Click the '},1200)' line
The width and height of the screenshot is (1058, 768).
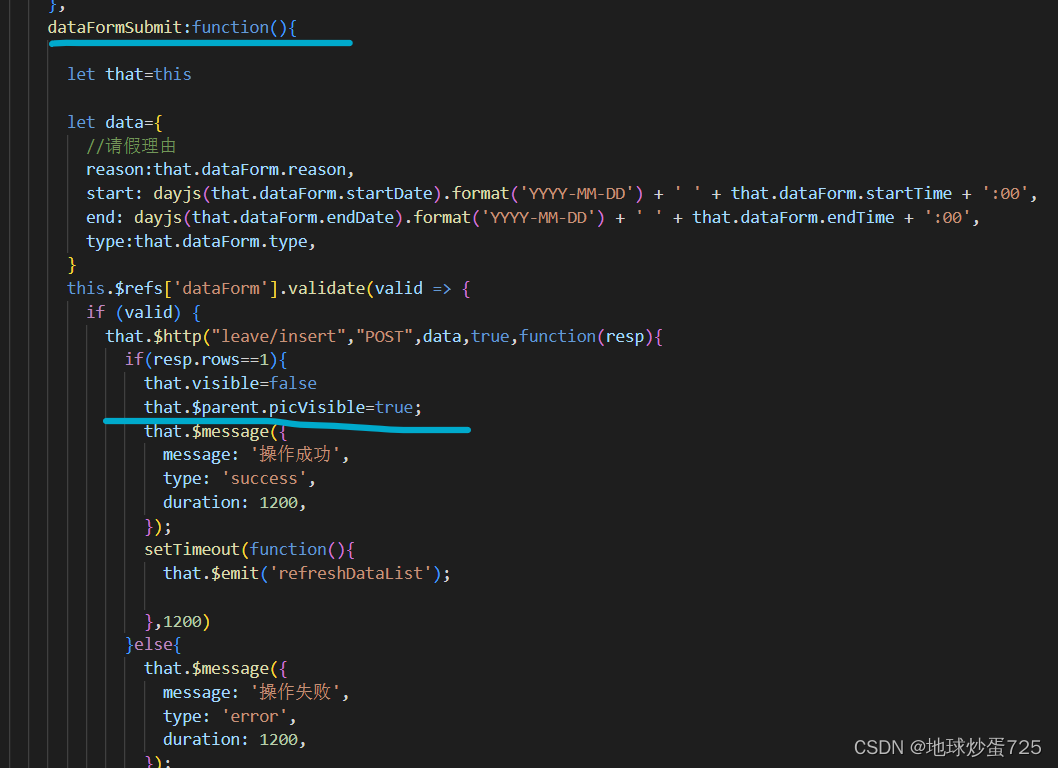pyautogui.click(x=177, y=621)
